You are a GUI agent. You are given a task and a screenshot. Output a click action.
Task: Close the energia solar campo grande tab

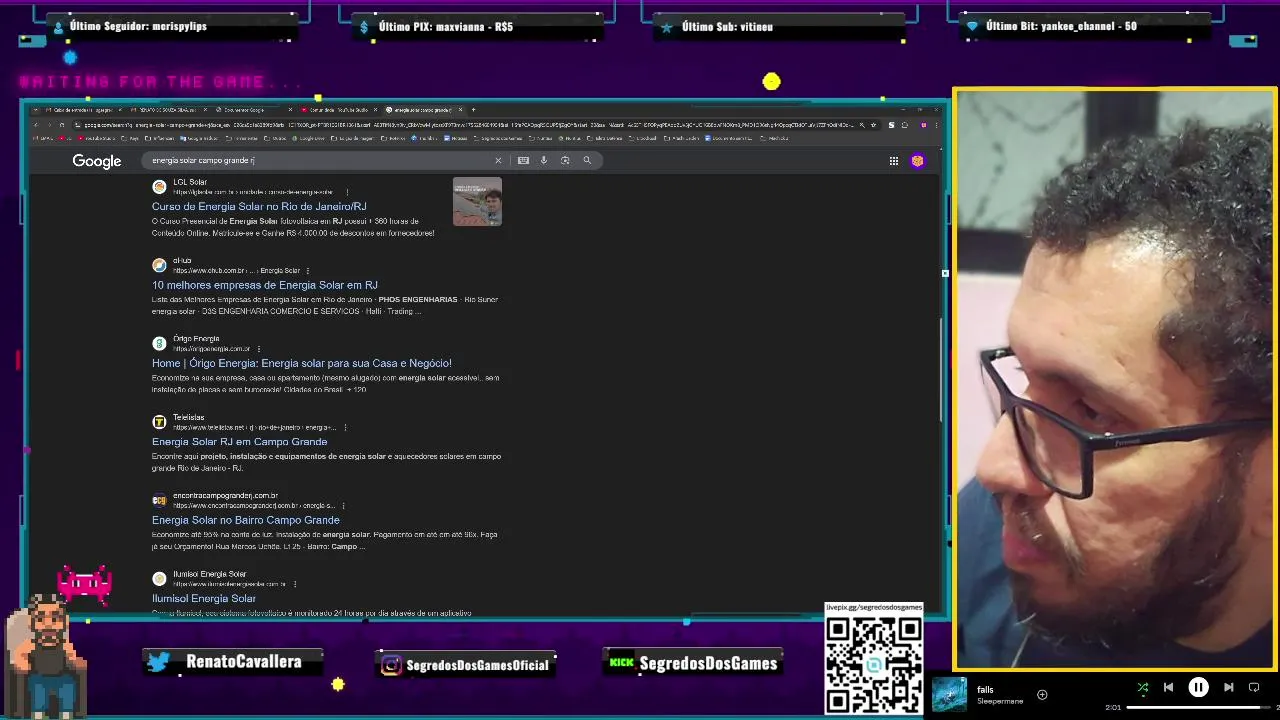coord(461,110)
